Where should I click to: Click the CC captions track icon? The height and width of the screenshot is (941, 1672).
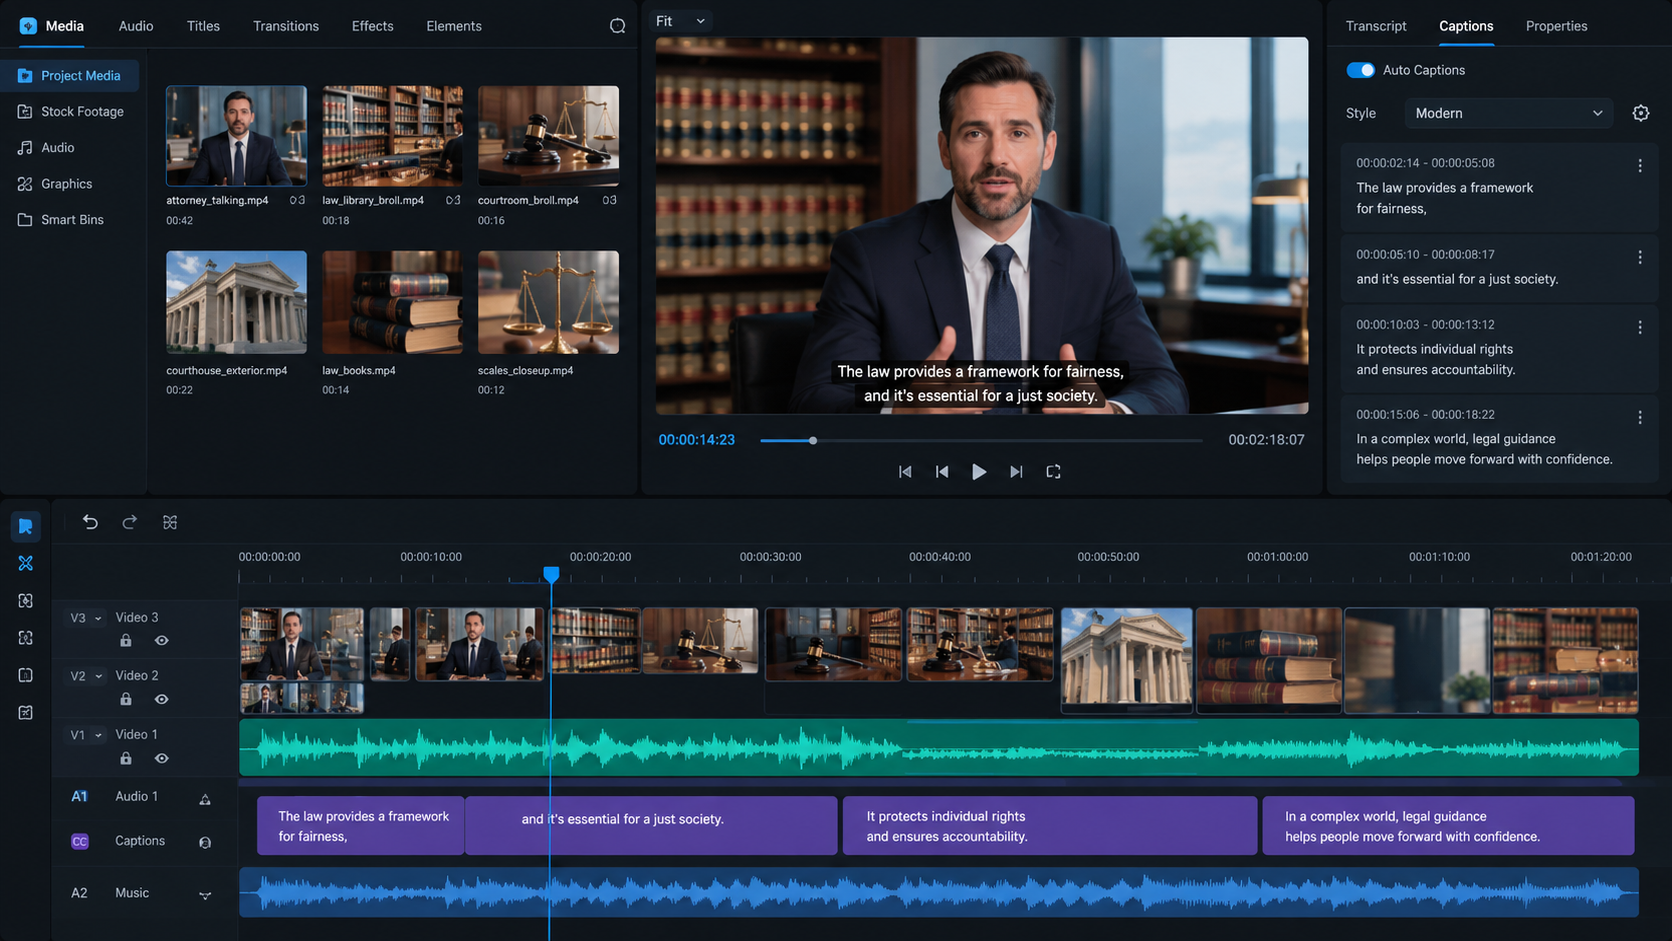coord(80,841)
